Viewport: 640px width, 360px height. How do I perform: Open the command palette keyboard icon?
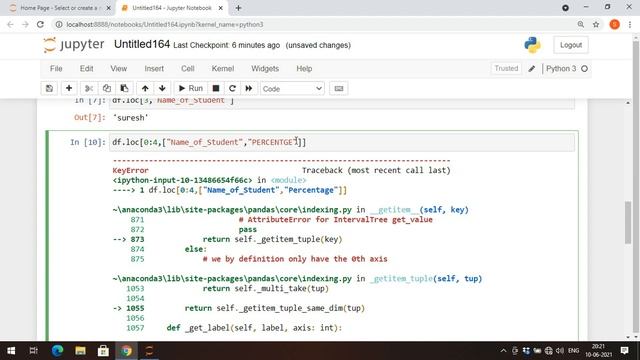339,89
